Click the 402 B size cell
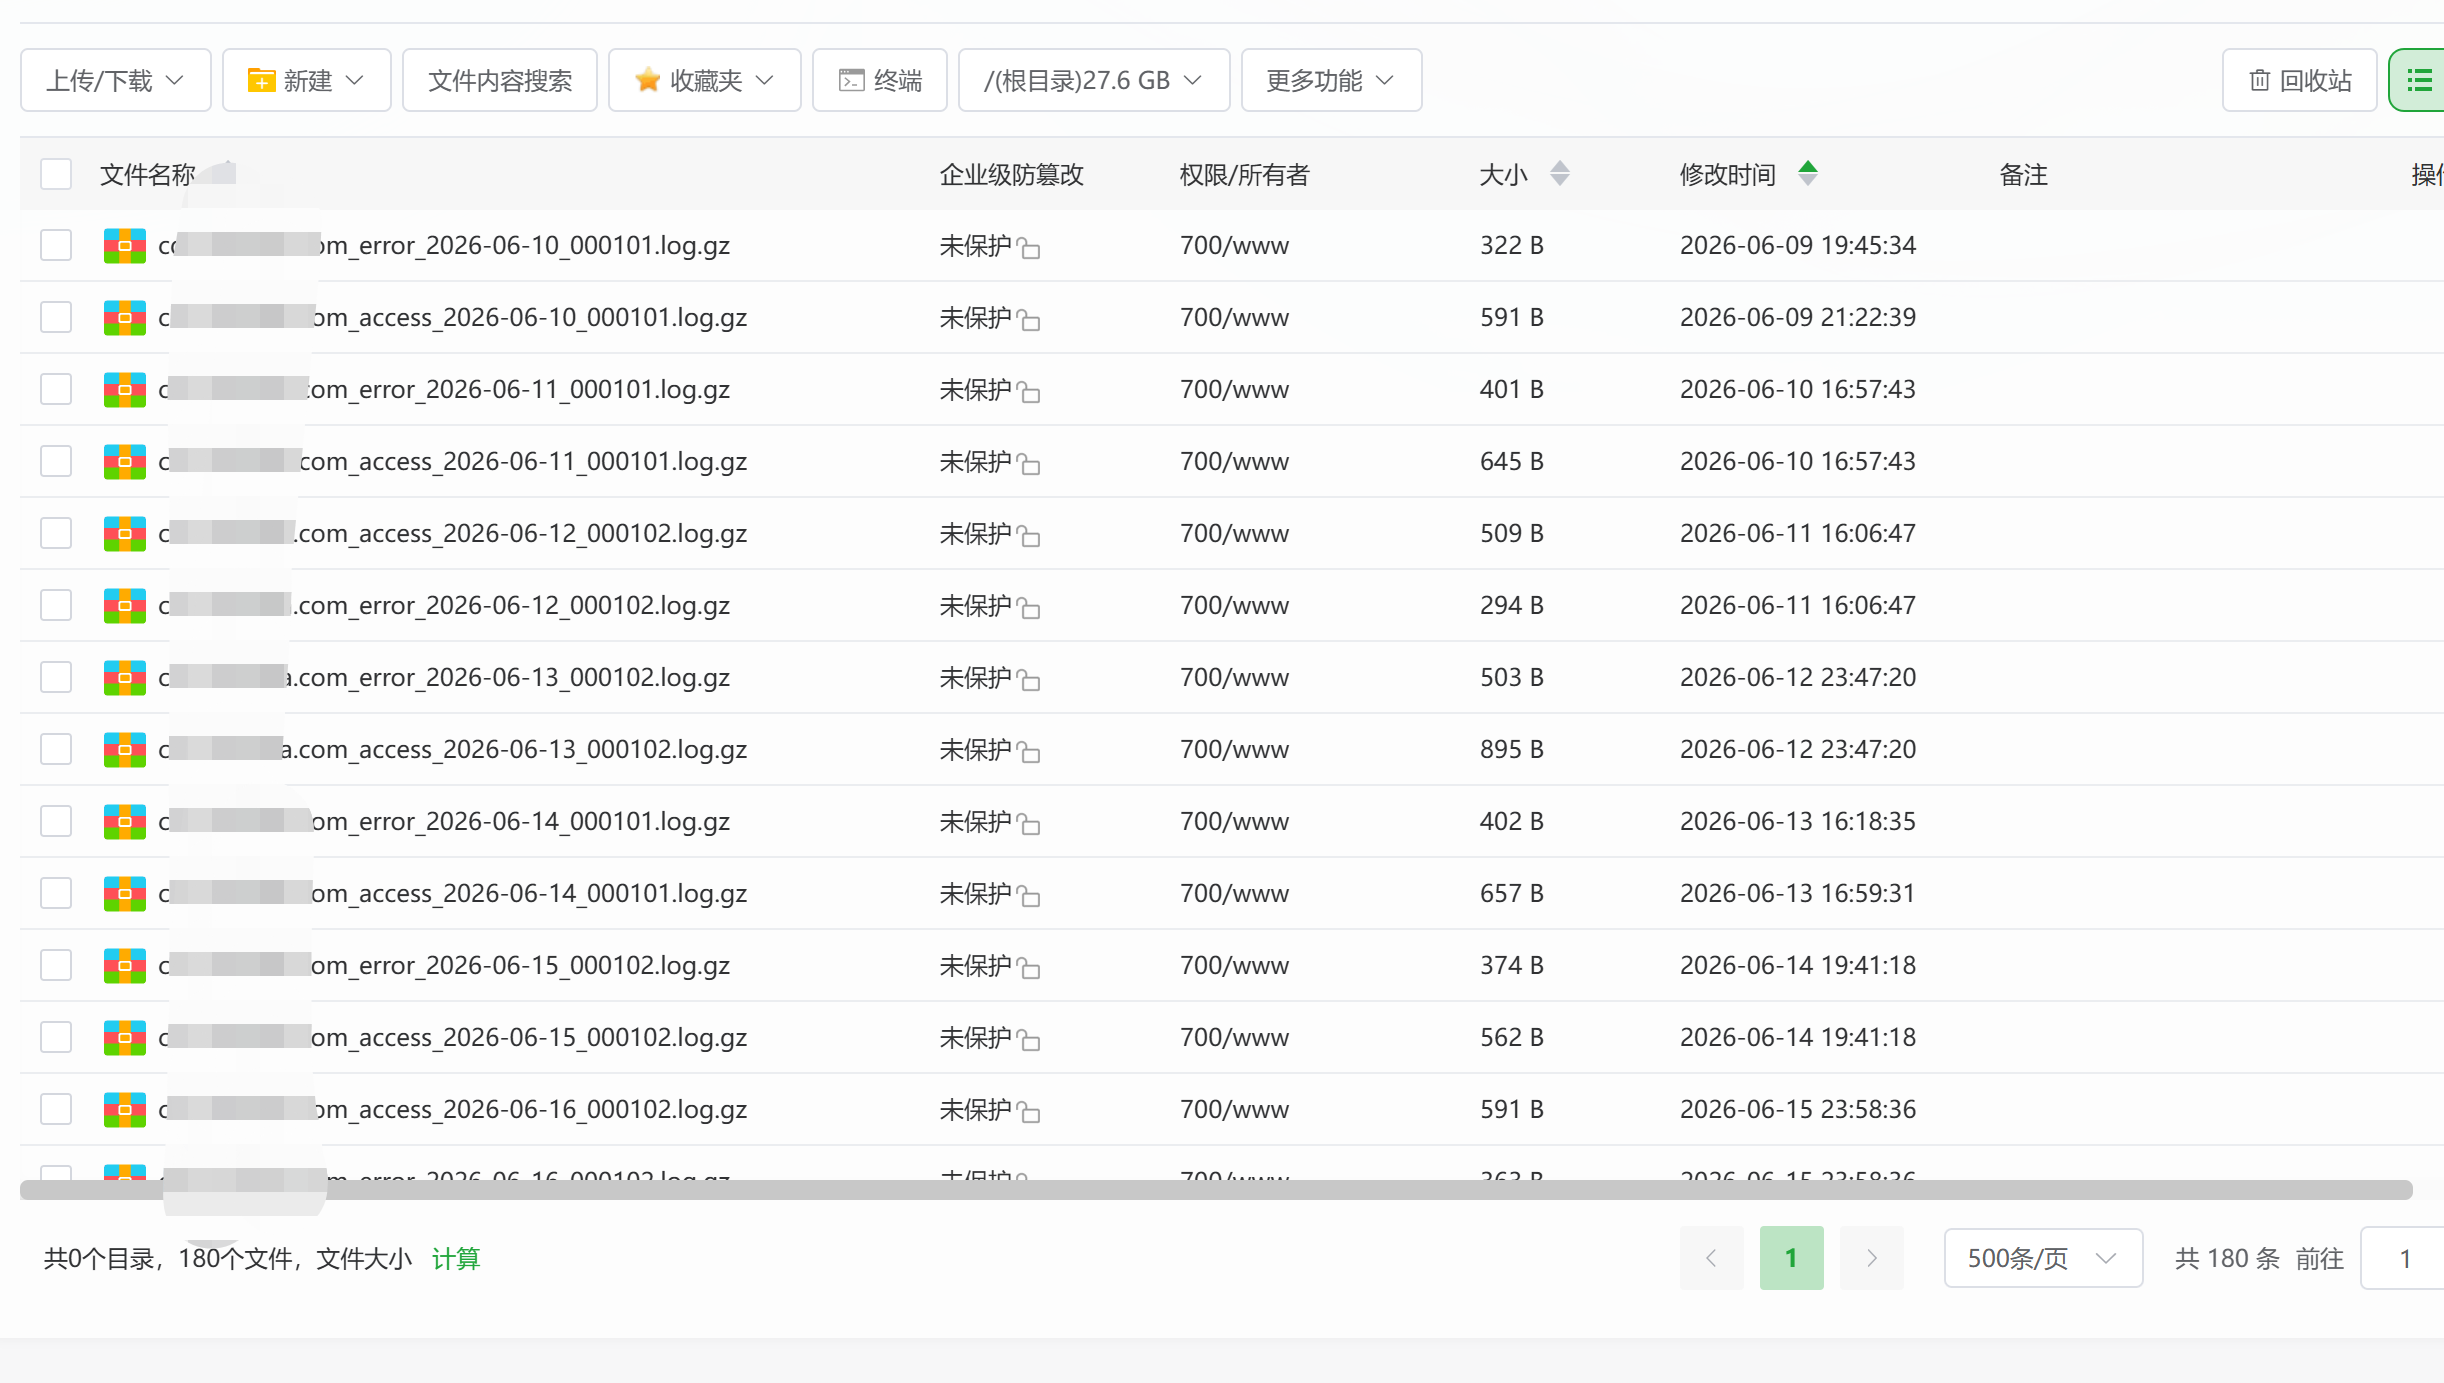 1512,821
